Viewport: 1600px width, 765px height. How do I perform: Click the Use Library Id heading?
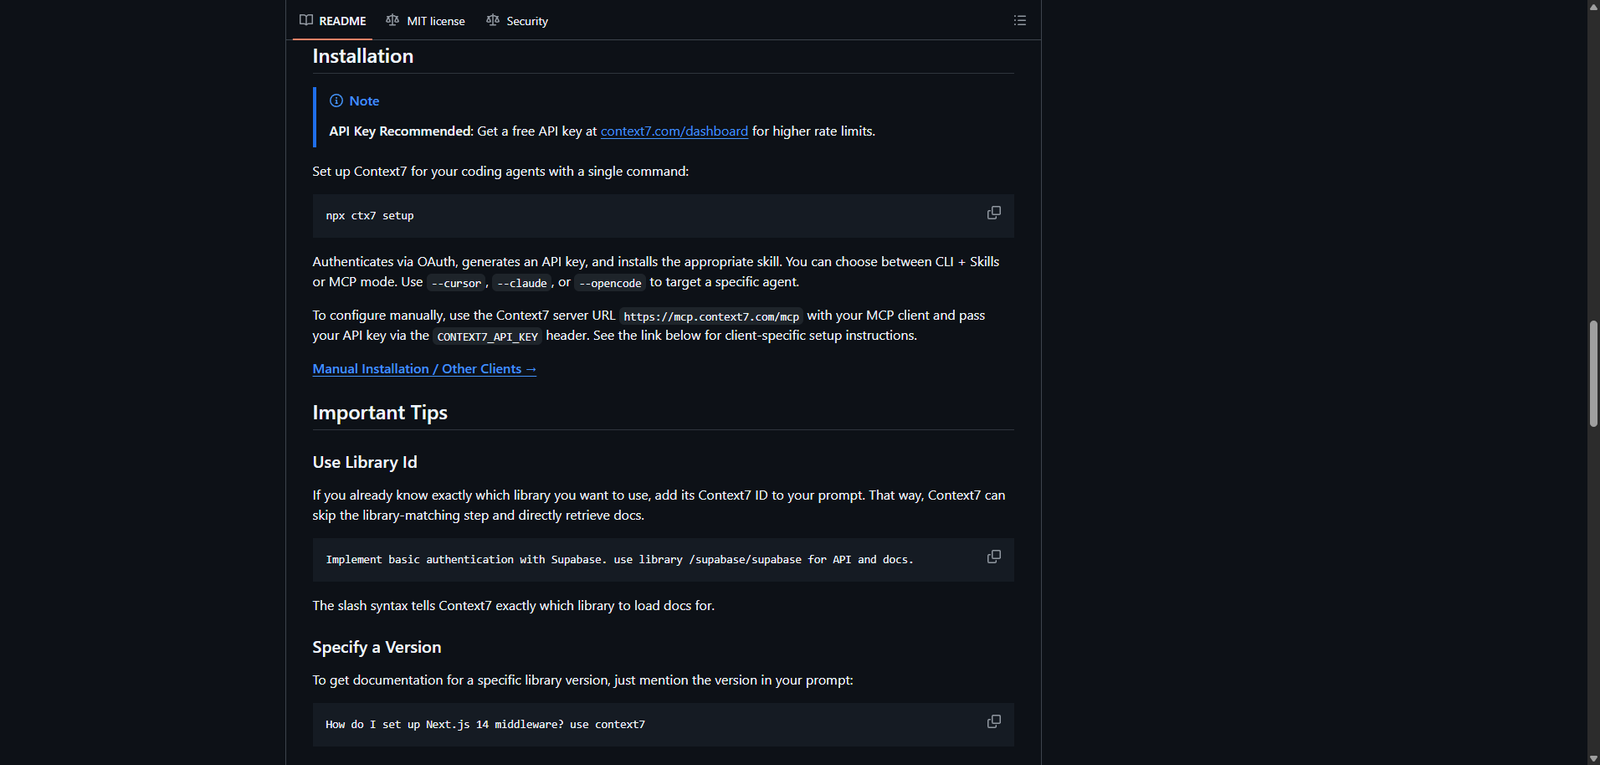365,462
